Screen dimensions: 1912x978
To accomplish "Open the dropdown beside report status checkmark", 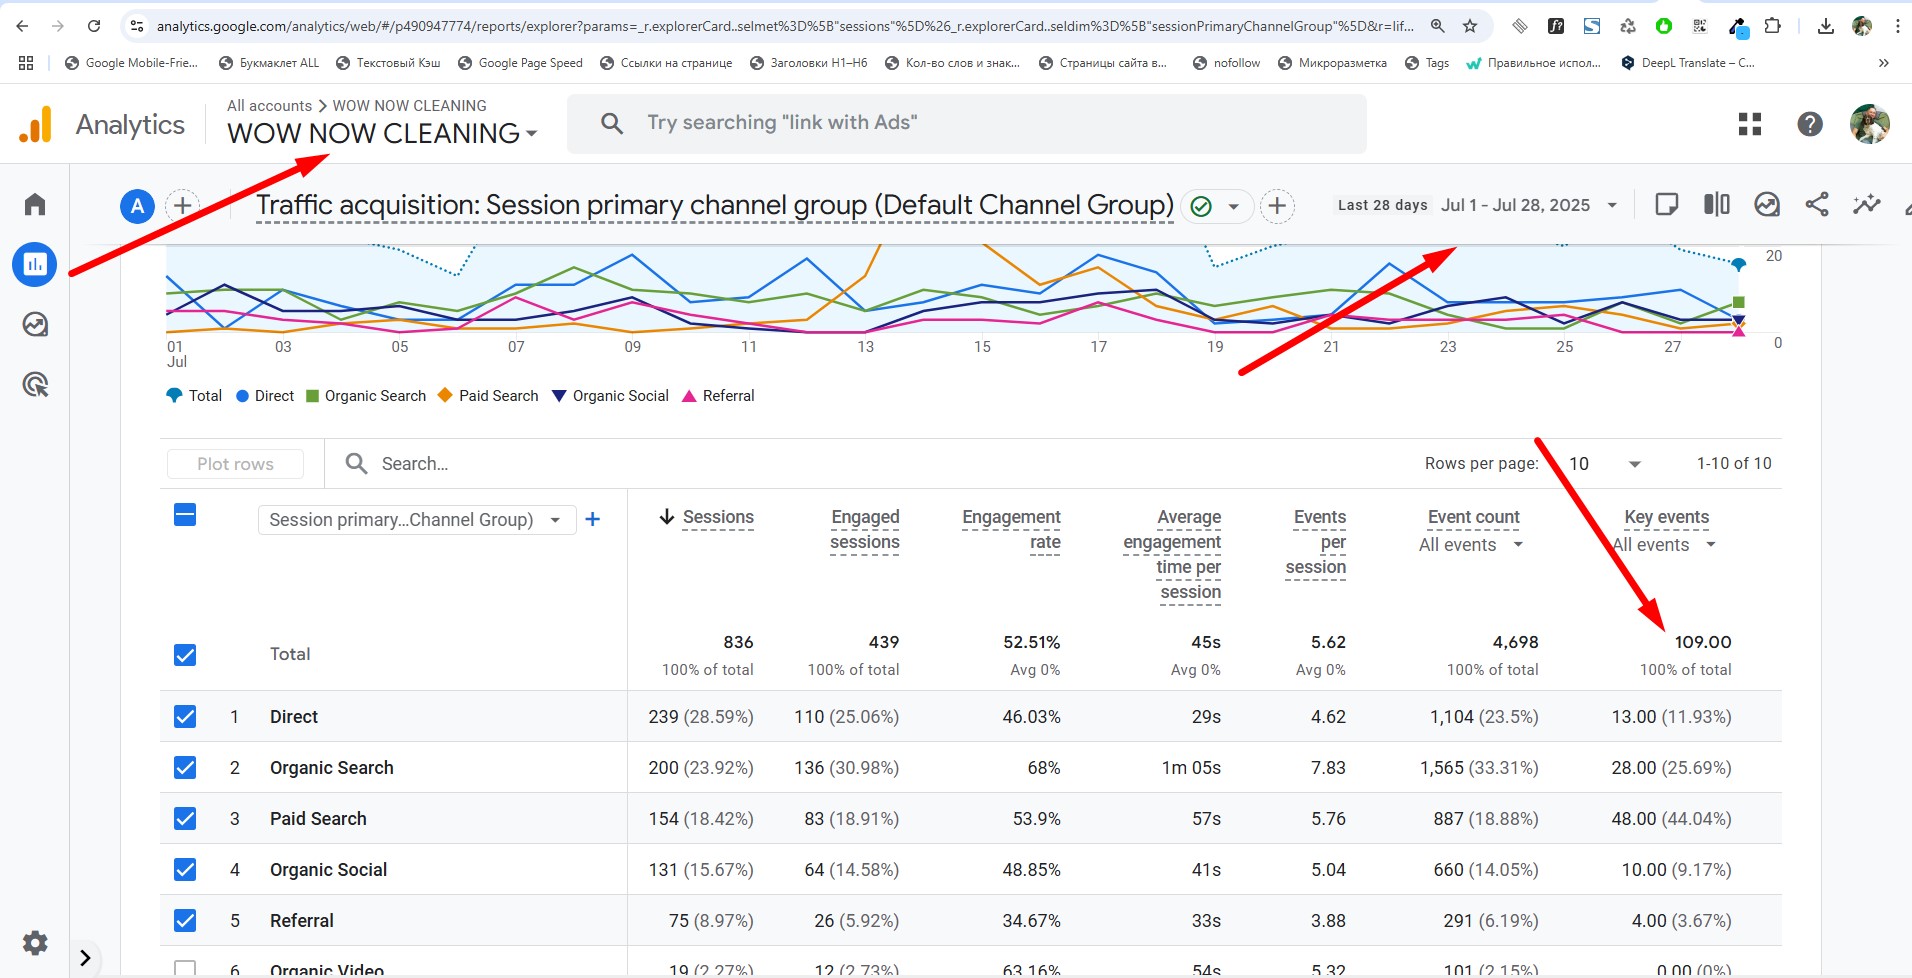I will click(x=1234, y=206).
